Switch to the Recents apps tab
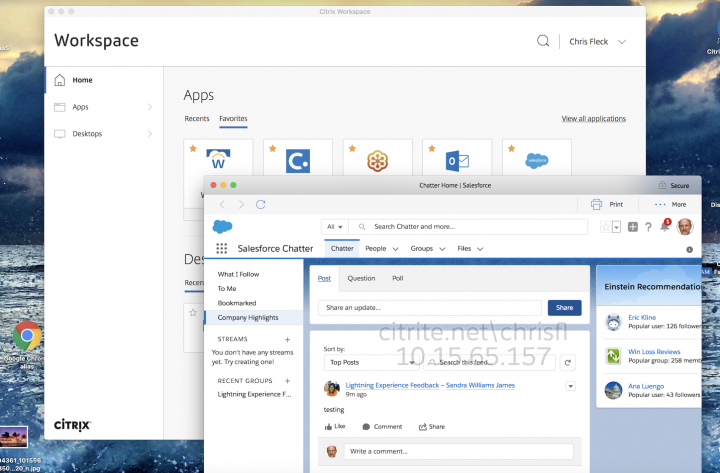Viewport: 720px width, 473px height. tap(197, 118)
